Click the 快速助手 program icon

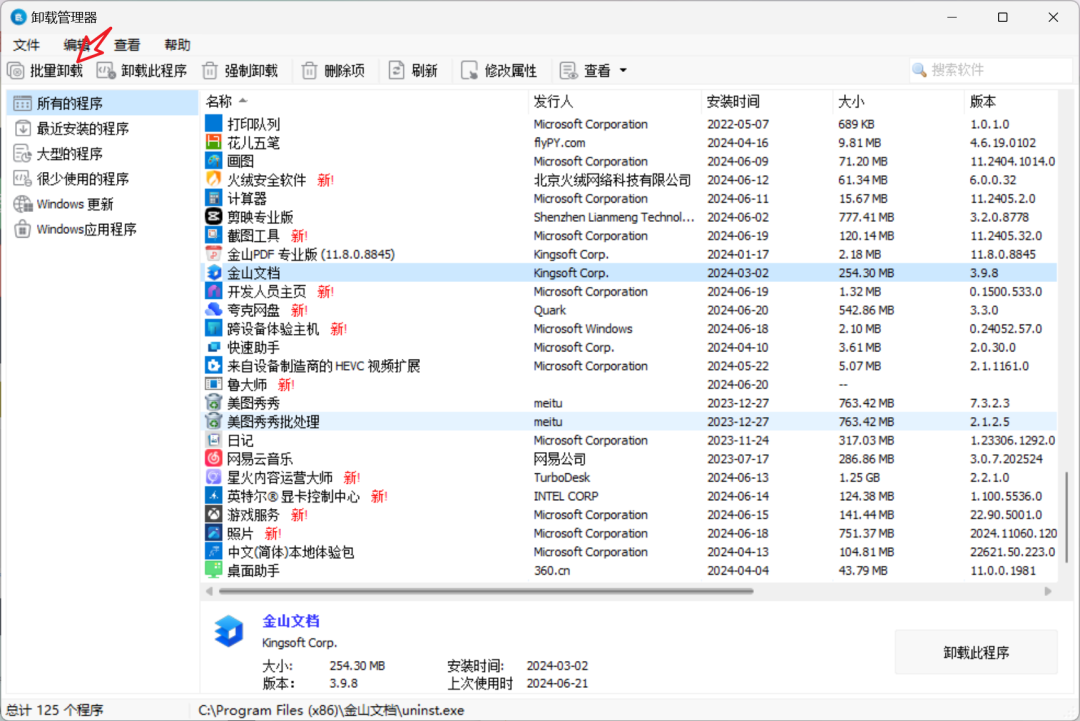[x=214, y=347]
